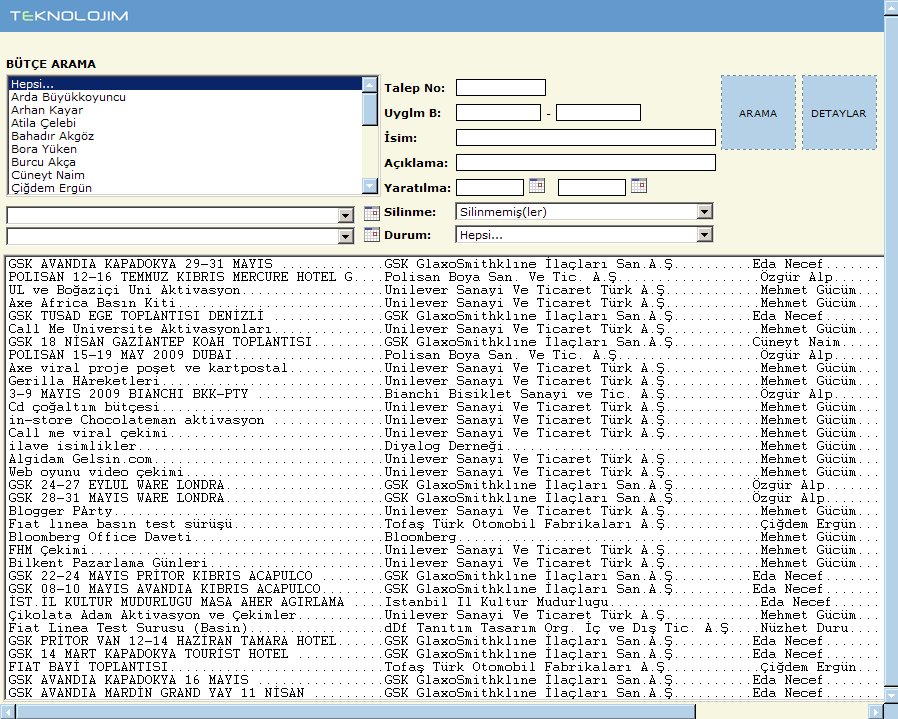Open the Silinme dropdown
Screen dimensions: 898x719
[704, 212]
